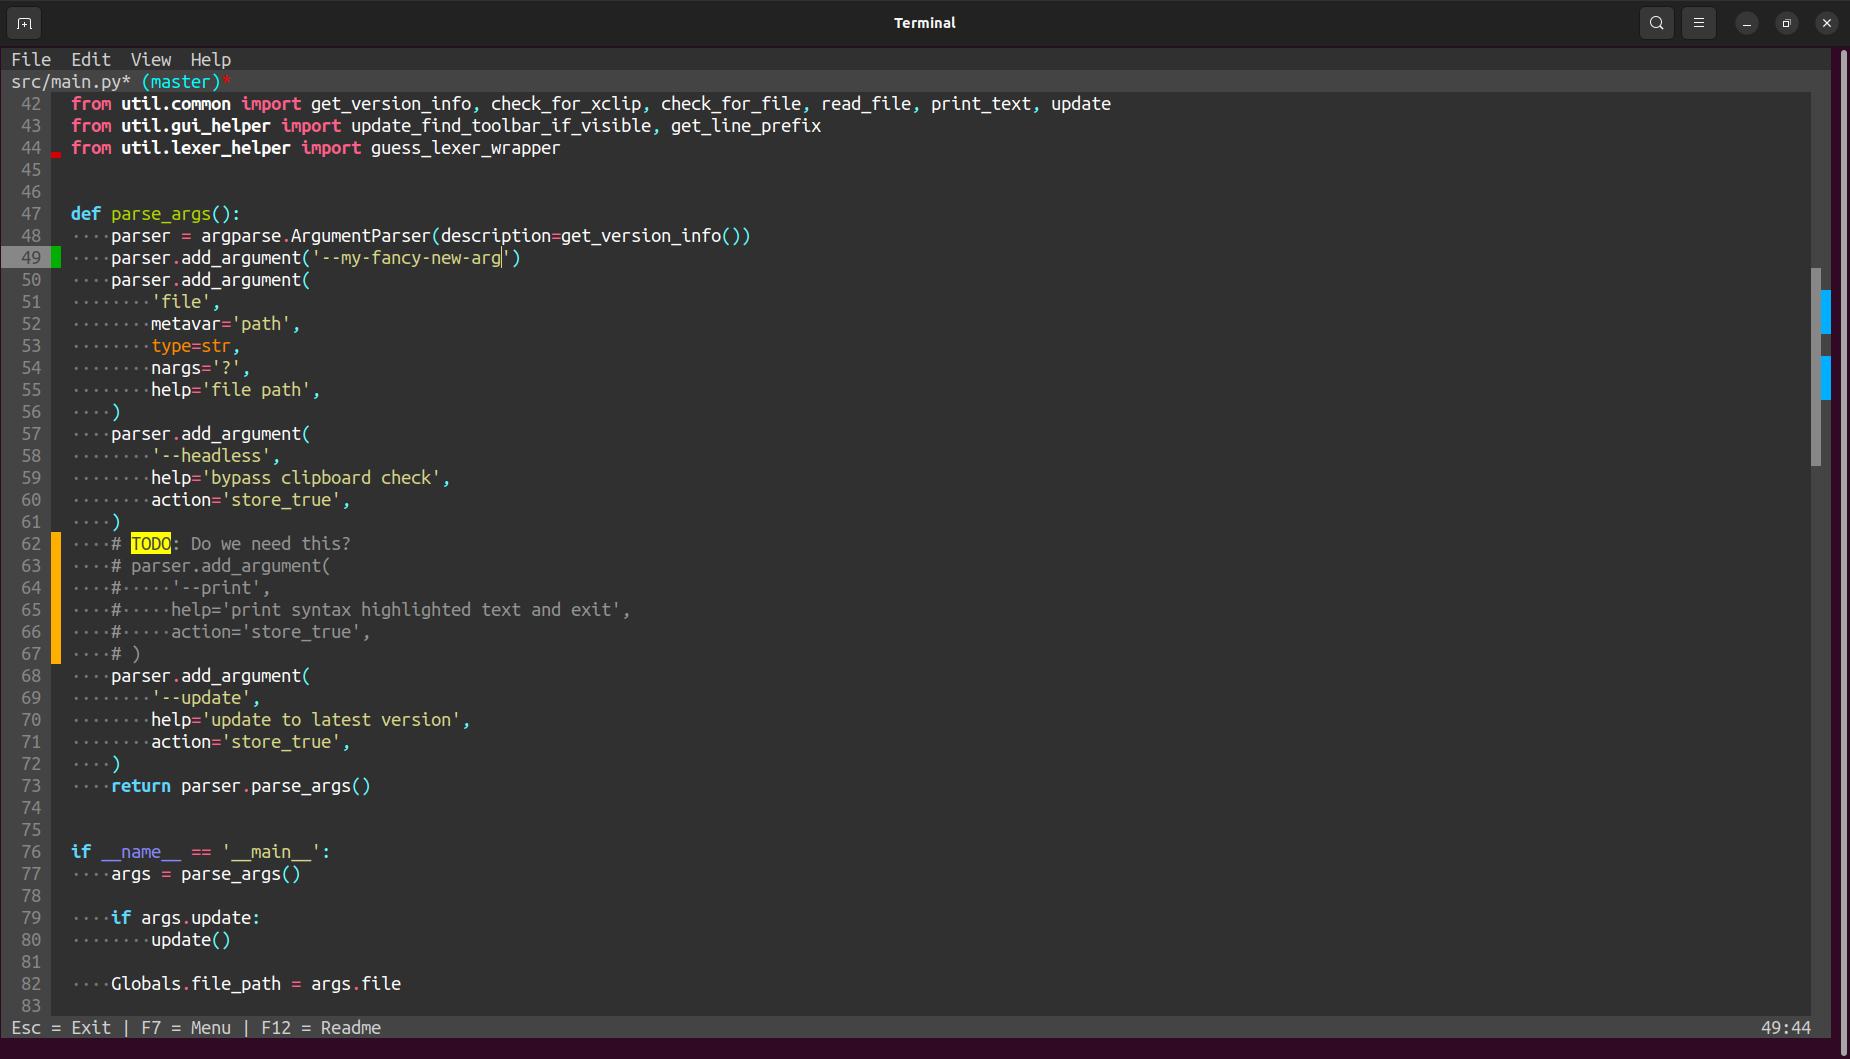The height and width of the screenshot is (1059, 1850).
Task: Click the F12 = Readme shortcut hint
Action: [321, 1028]
